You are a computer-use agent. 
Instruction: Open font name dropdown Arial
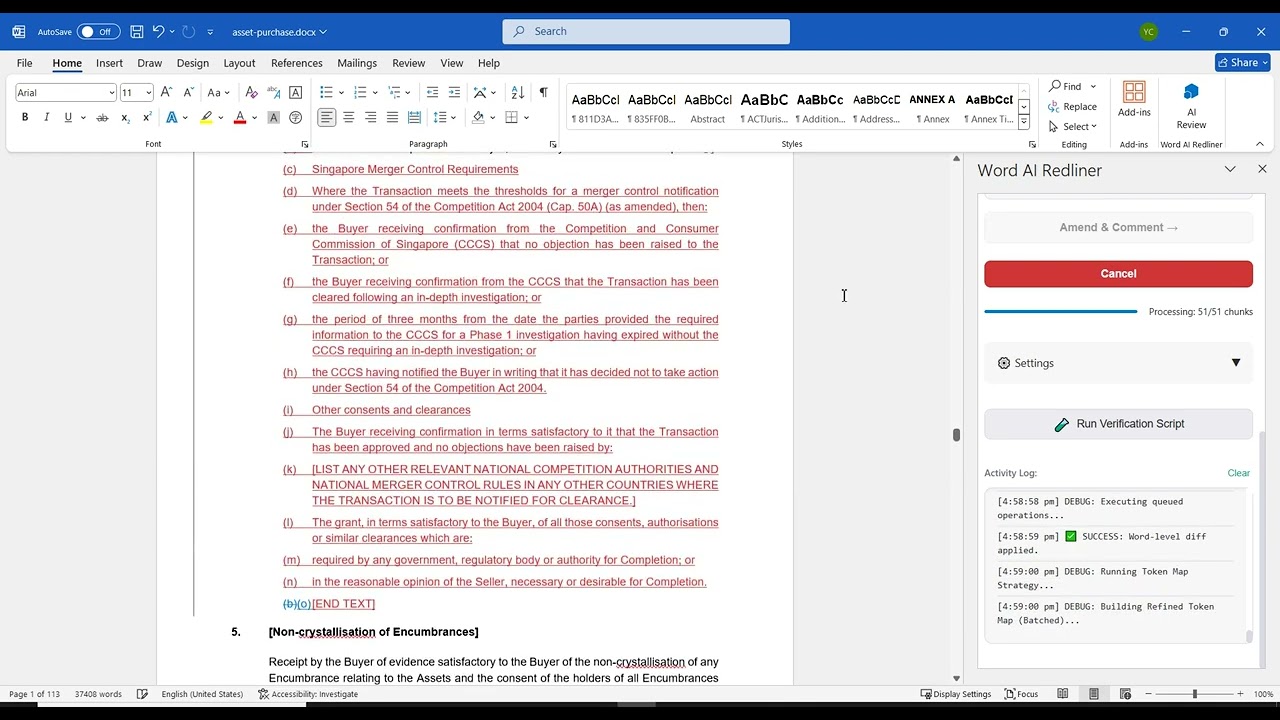coord(111,93)
